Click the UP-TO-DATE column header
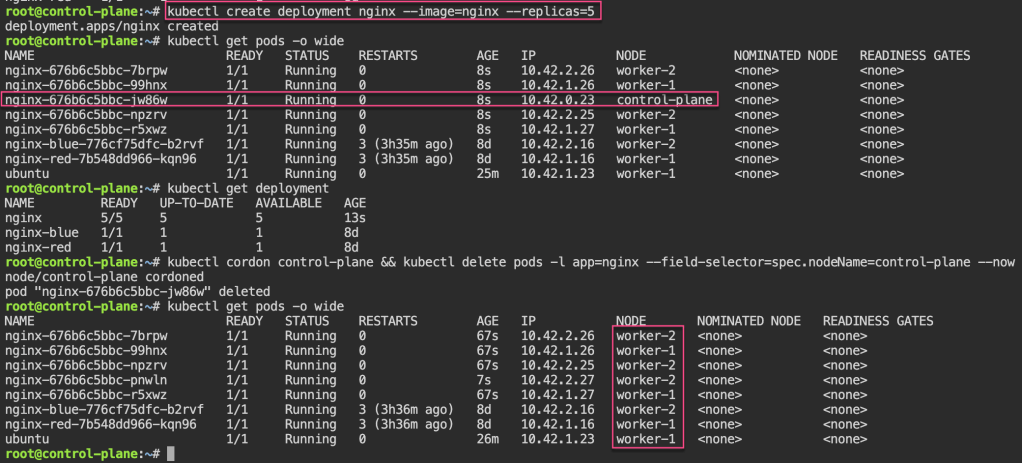Viewport: 1022px width, 463px height. [x=197, y=203]
